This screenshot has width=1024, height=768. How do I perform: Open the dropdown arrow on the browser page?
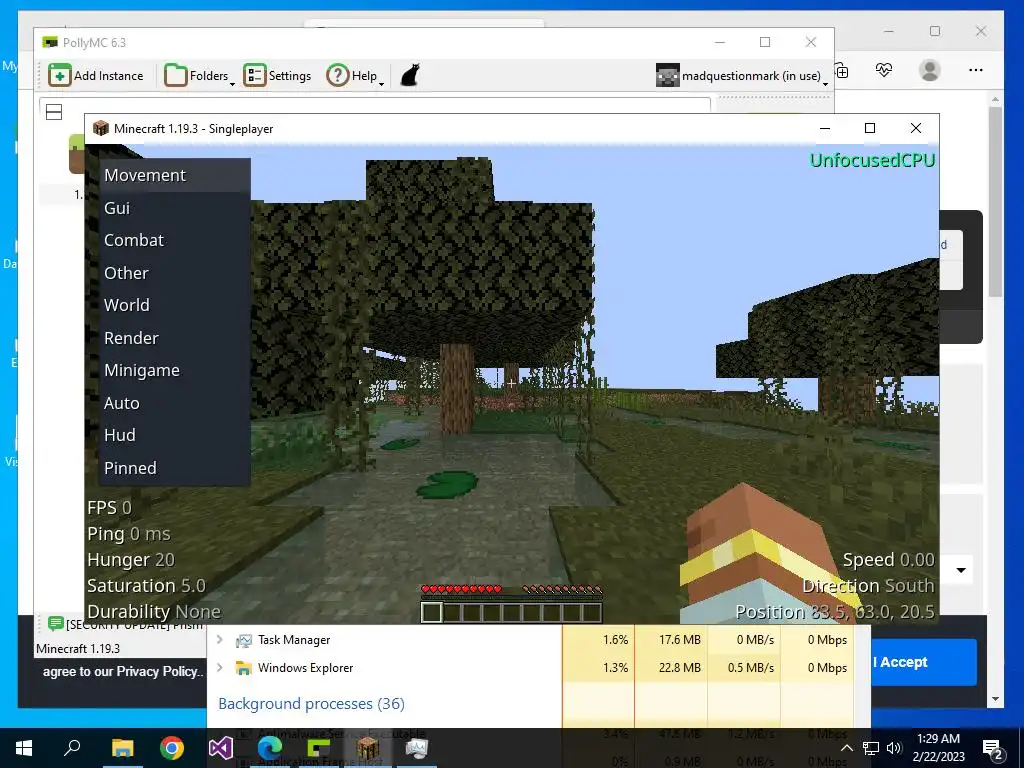coord(961,570)
